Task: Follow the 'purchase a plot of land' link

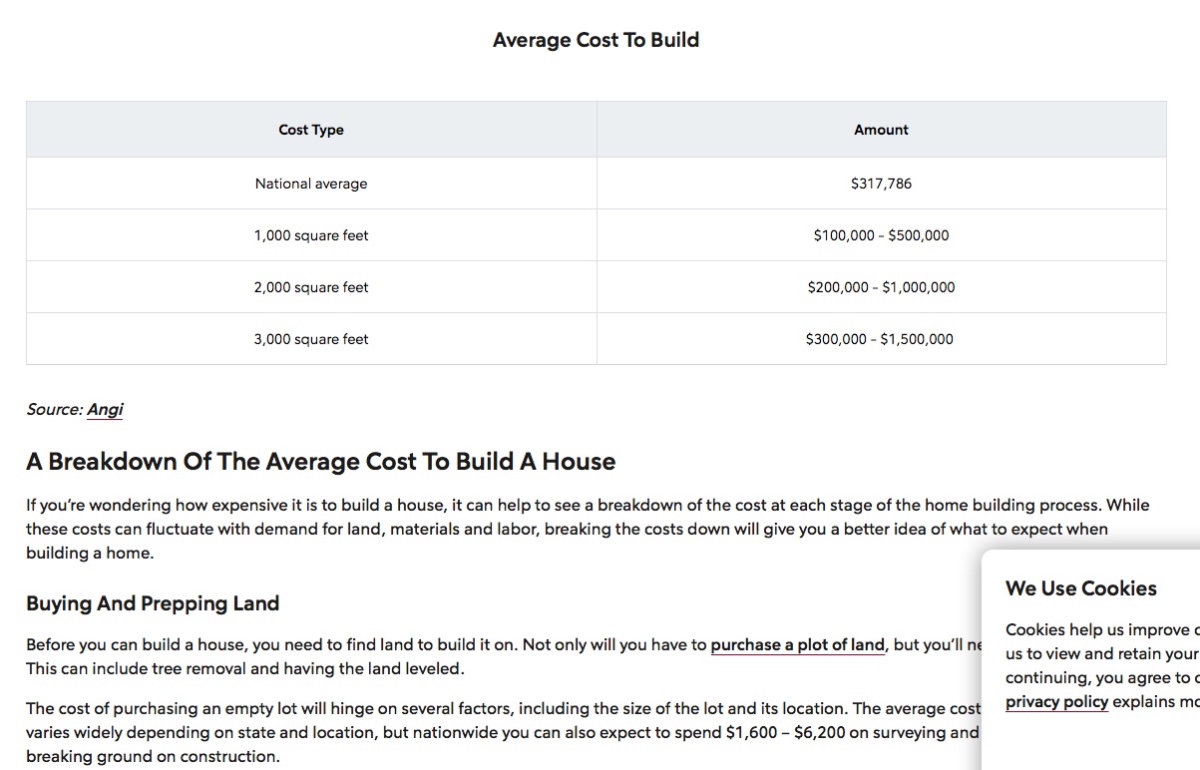Action: coord(797,645)
